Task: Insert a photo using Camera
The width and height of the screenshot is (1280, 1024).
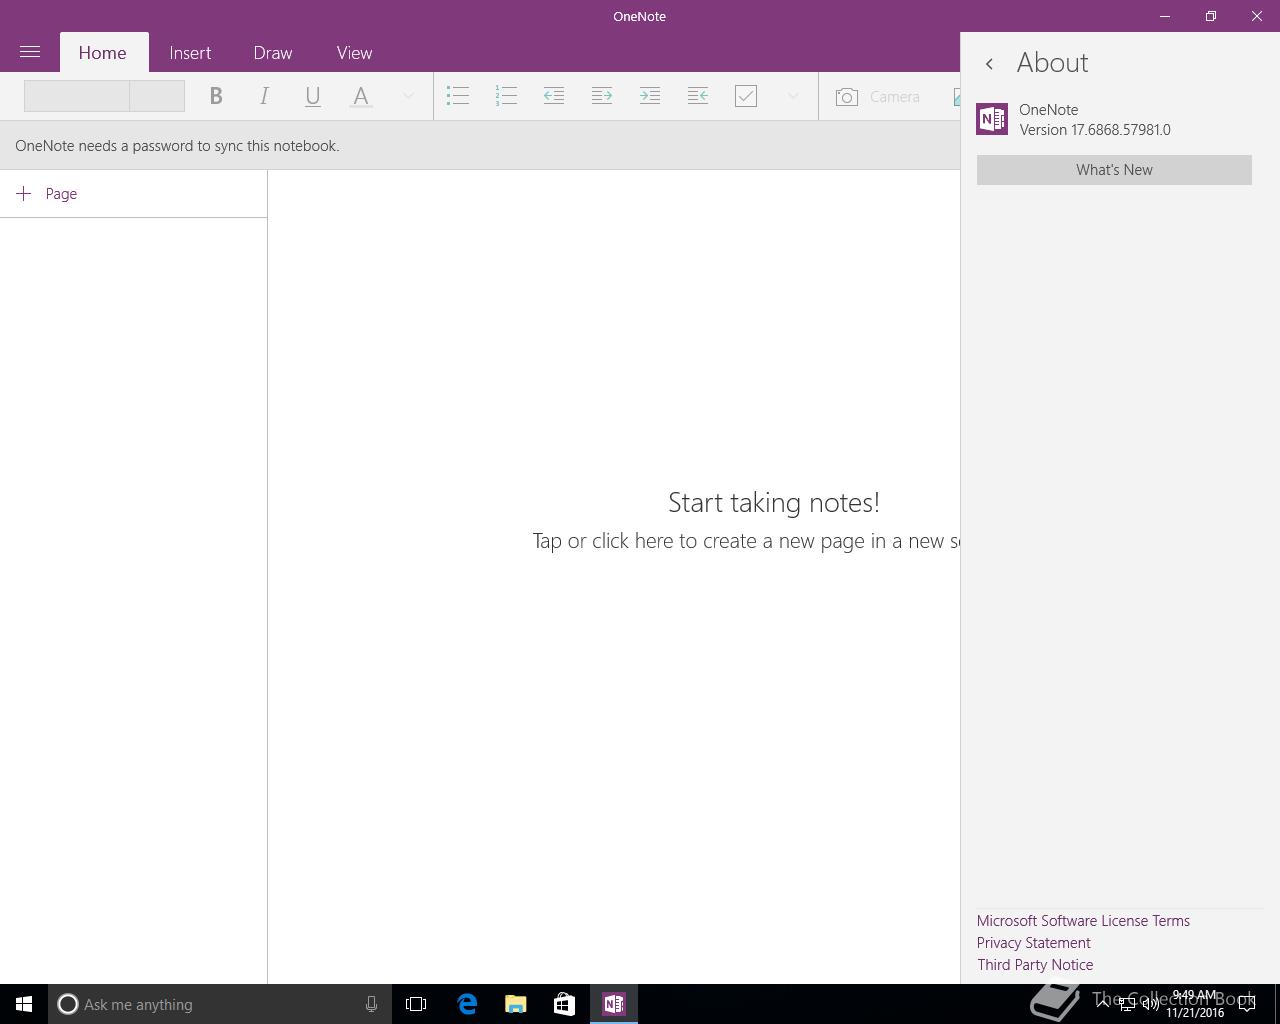Action: [x=878, y=97]
